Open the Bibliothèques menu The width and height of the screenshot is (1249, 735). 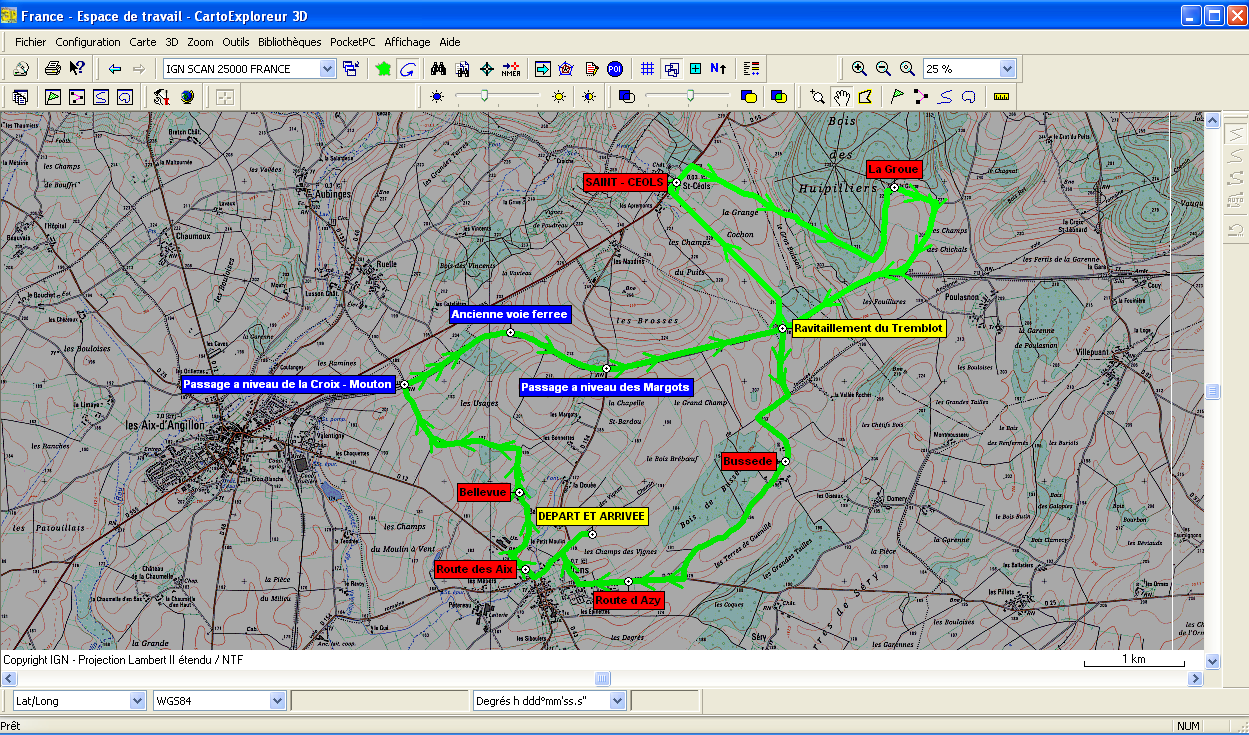tap(289, 42)
